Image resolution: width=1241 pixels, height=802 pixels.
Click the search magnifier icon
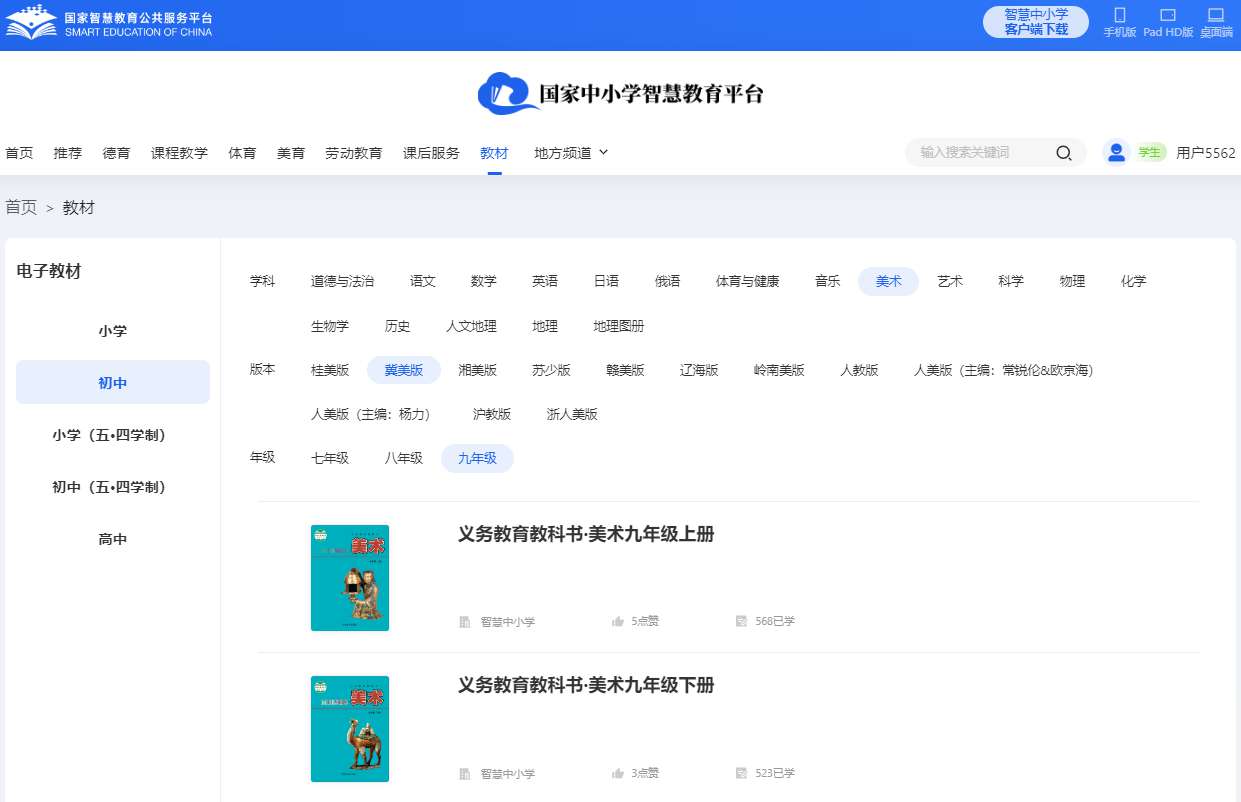point(1064,153)
